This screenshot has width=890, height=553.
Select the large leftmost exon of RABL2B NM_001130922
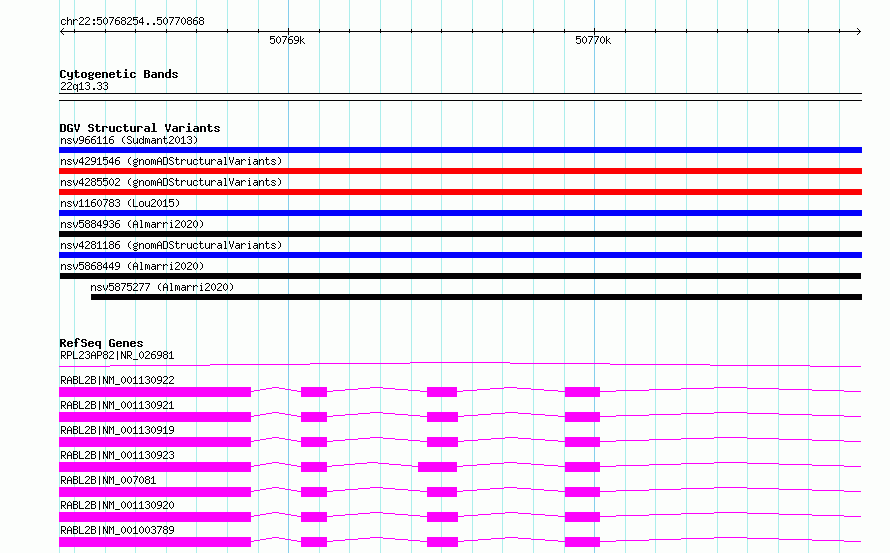click(155, 392)
